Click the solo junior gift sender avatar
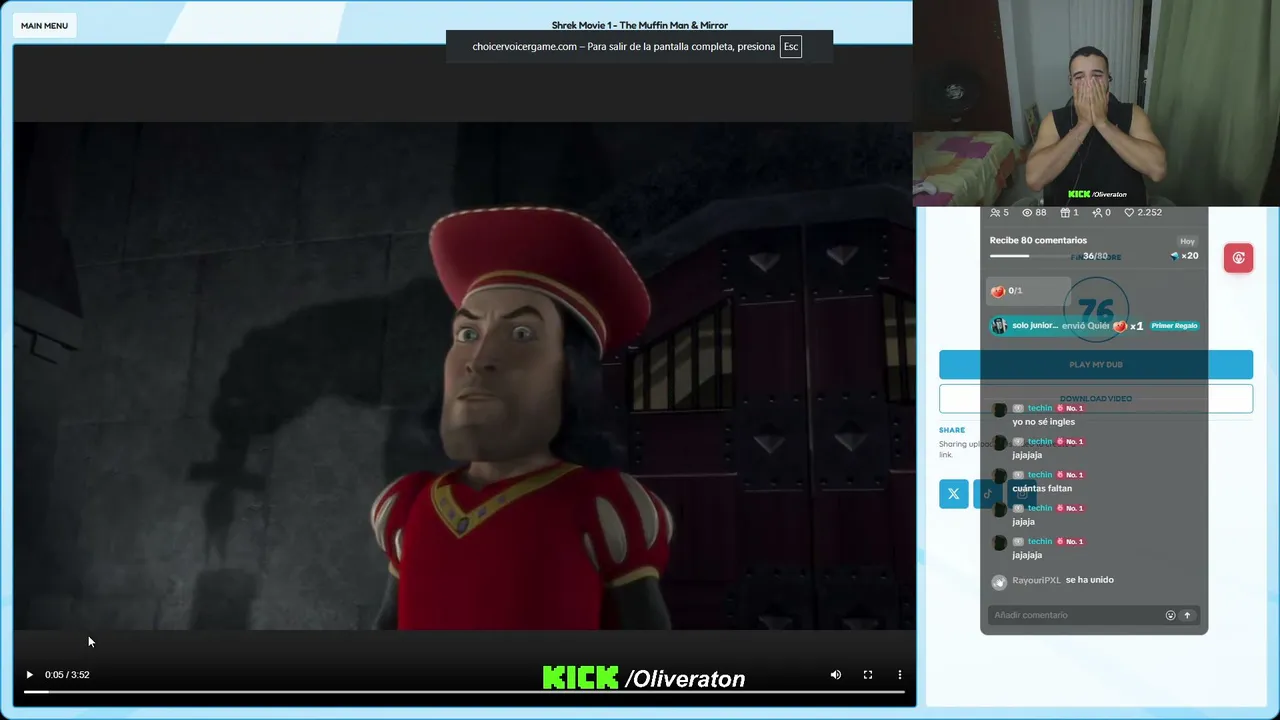The image size is (1280, 720). coord(998,326)
